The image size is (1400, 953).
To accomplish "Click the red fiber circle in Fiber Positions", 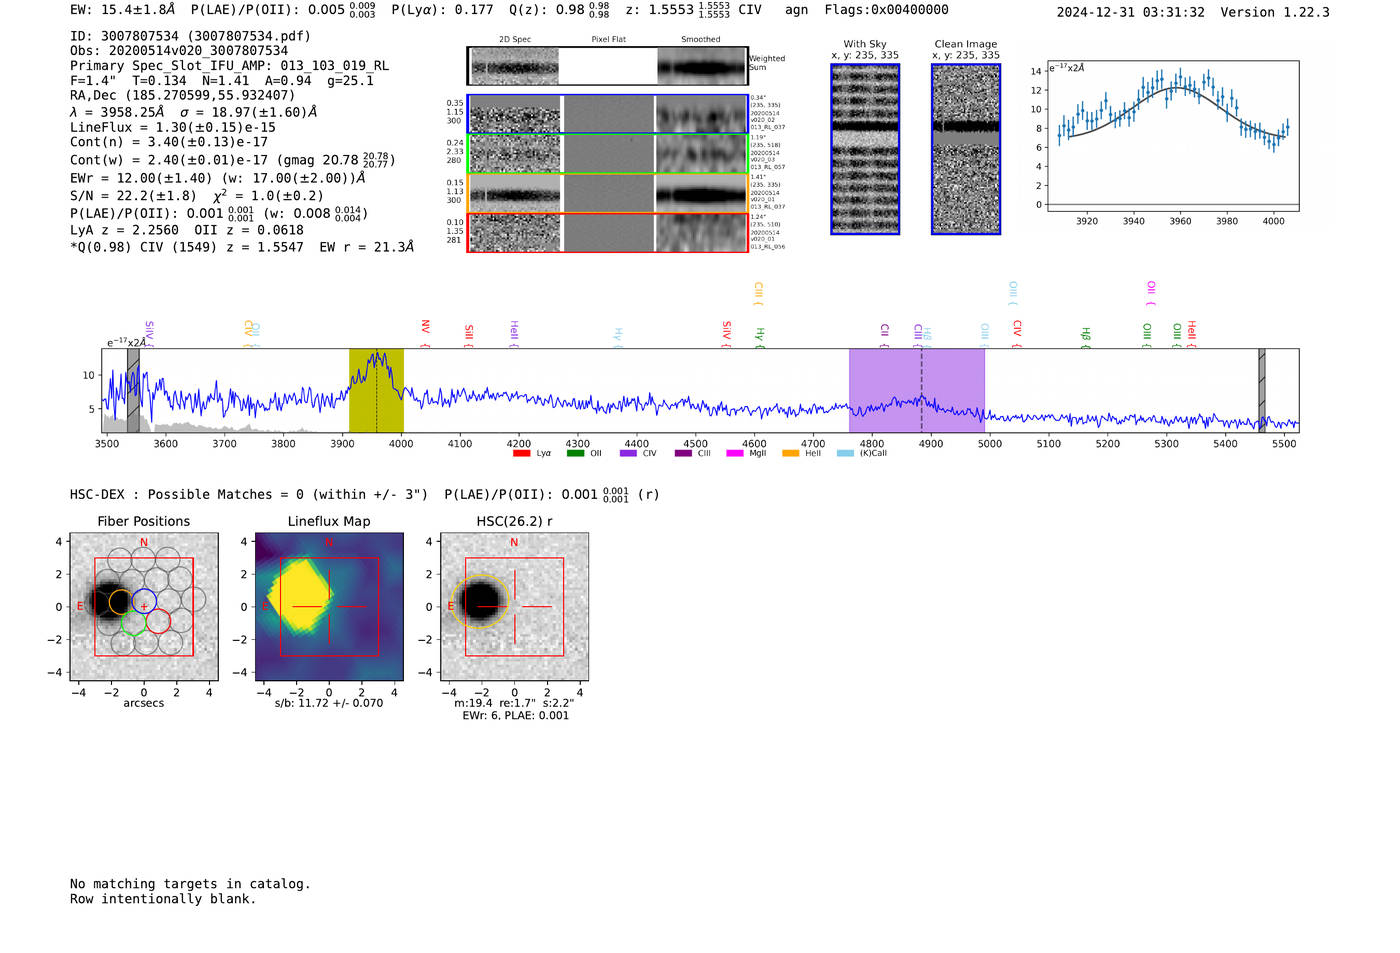I will pos(158,622).
